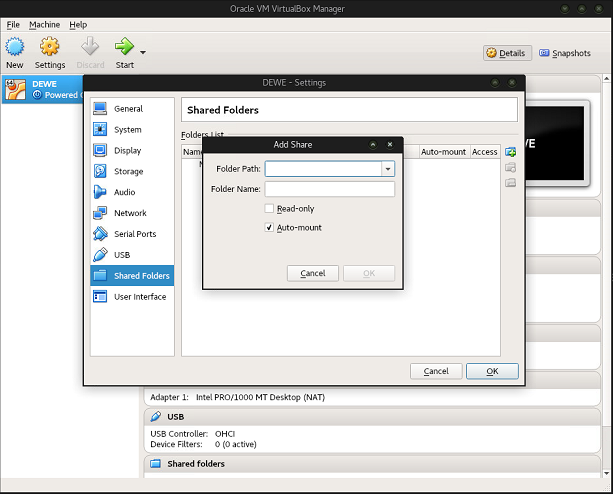Screen dimensions: 613x494
Task: Open the System settings category
Action: [132, 129]
